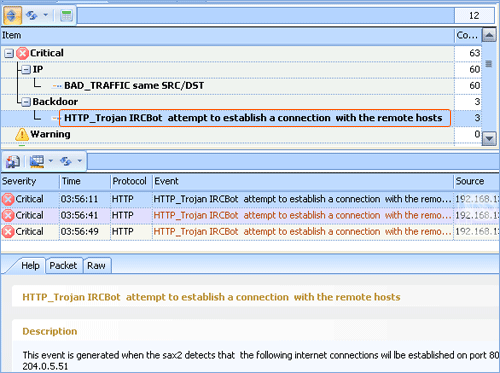
Task: Select the event row at 03:56:41
Action: point(250,215)
